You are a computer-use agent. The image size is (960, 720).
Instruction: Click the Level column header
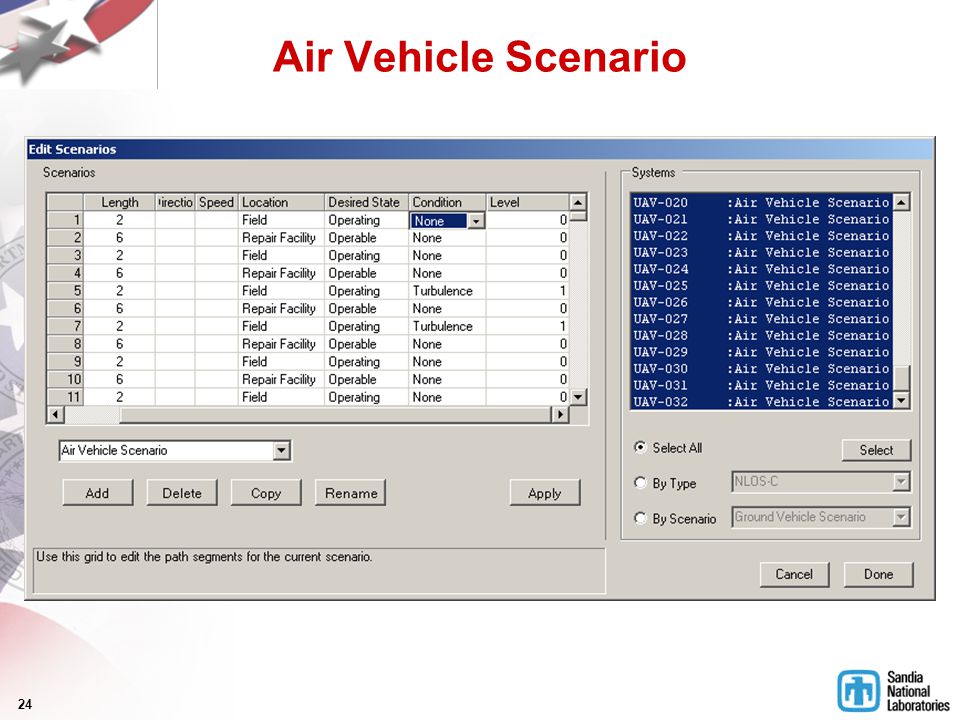pyautogui.click(x=528, y=202)
